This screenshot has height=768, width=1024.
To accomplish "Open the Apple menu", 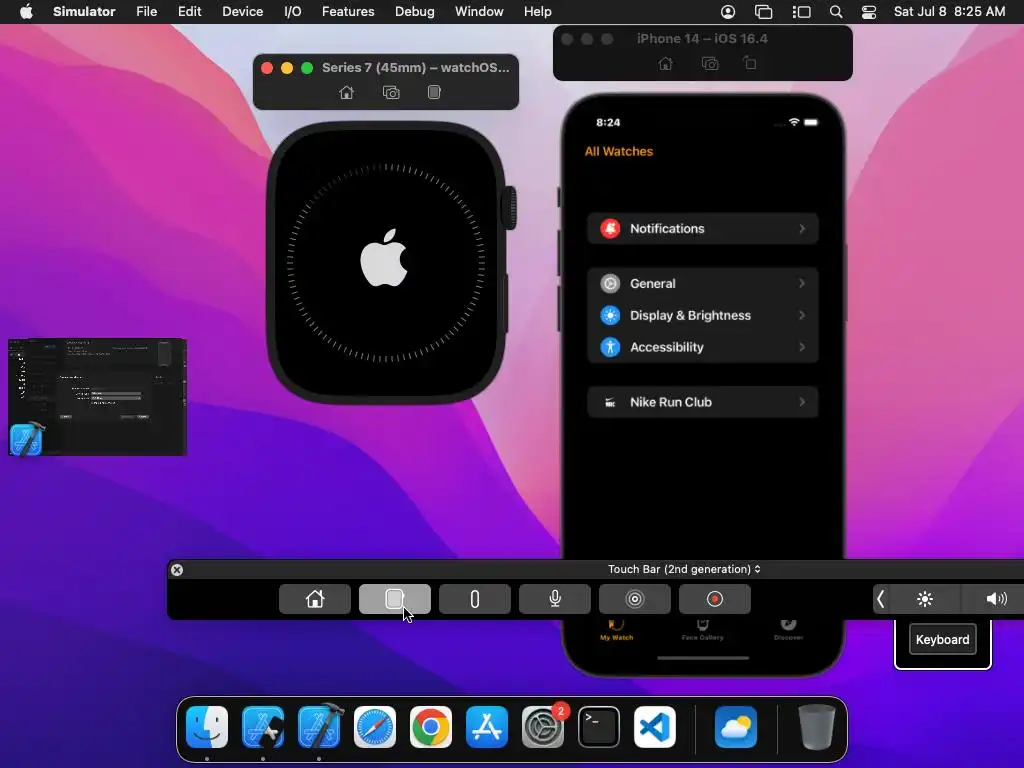I will point(26,12).
